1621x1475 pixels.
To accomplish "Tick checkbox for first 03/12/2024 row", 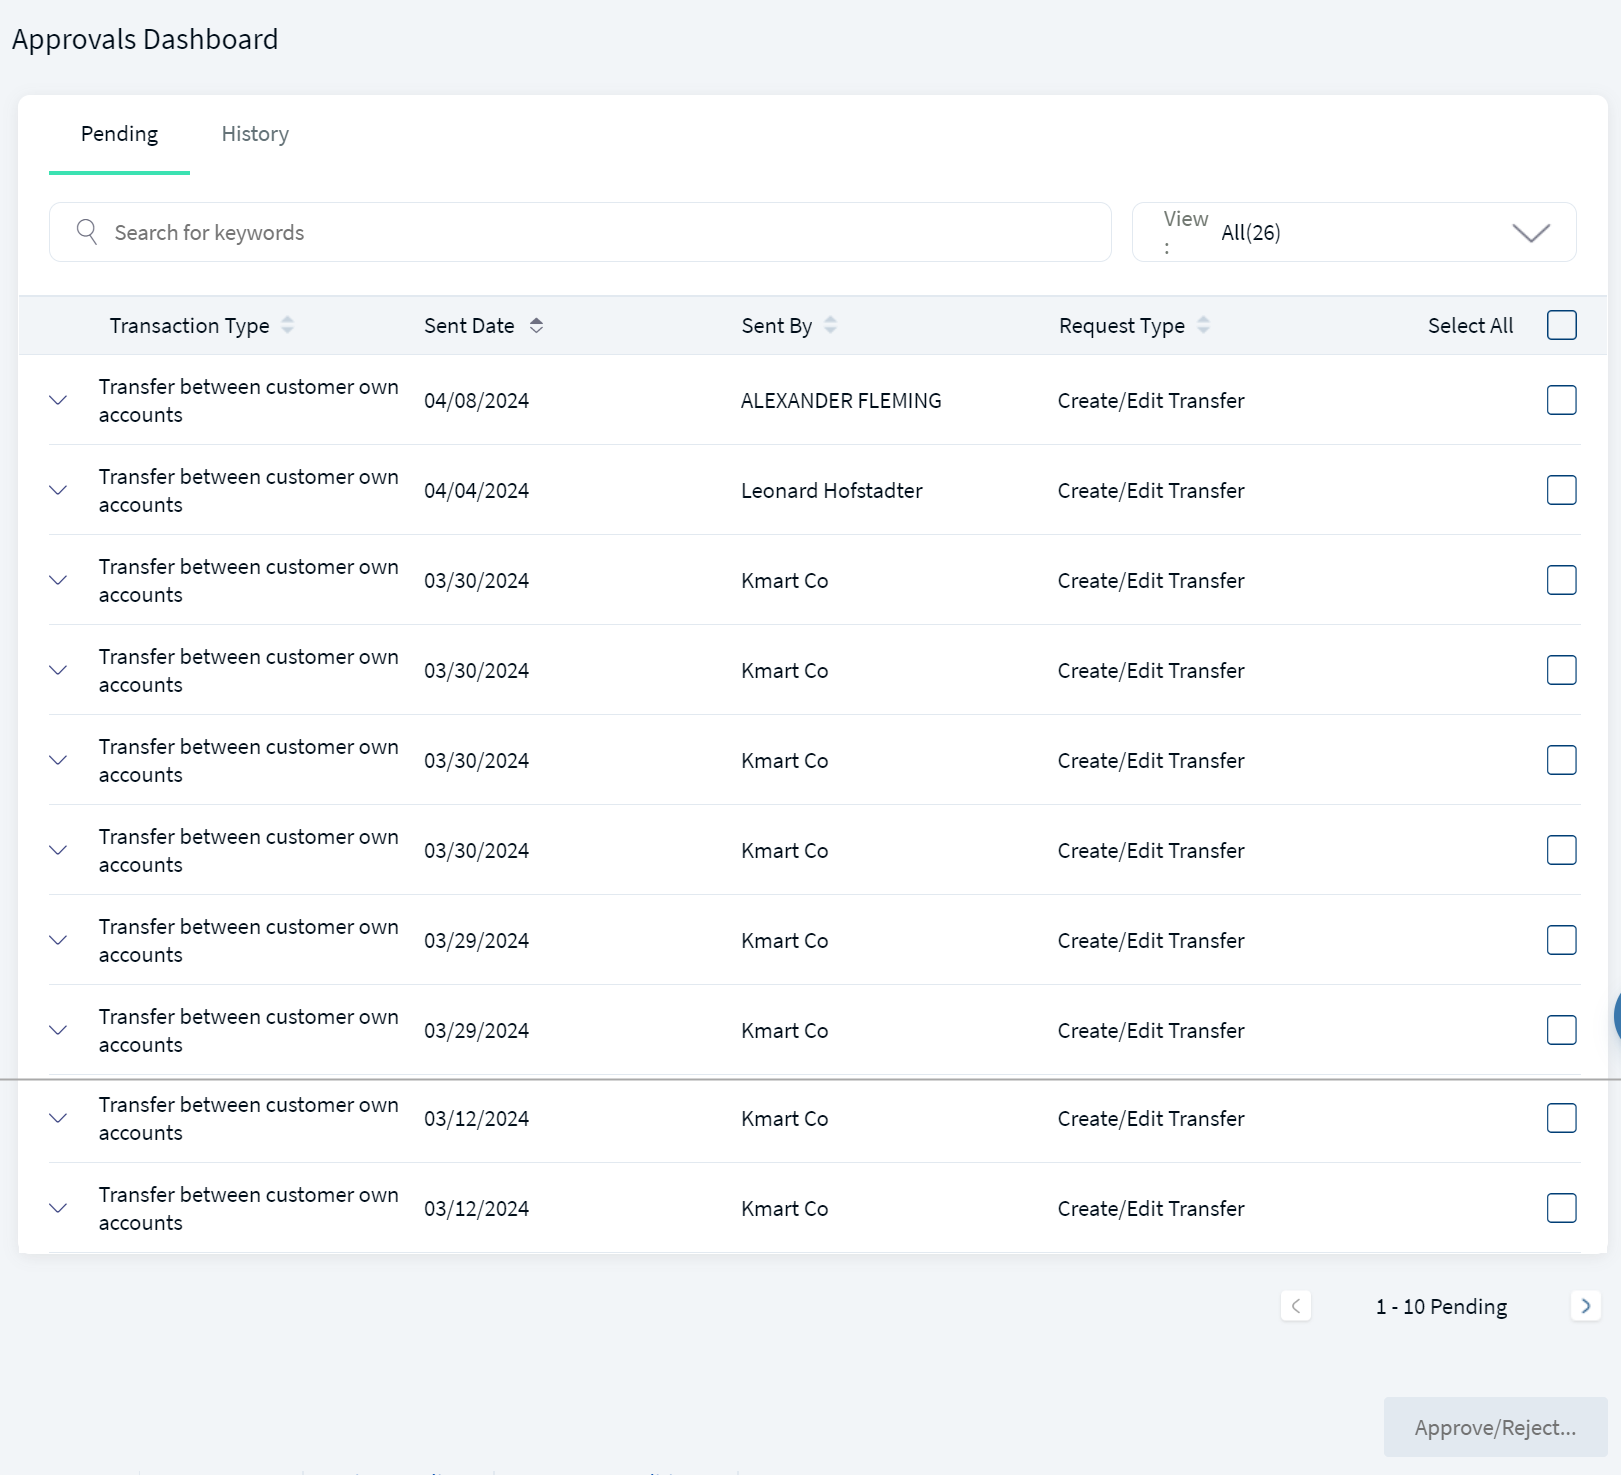I will (x=1562, y=1118).
